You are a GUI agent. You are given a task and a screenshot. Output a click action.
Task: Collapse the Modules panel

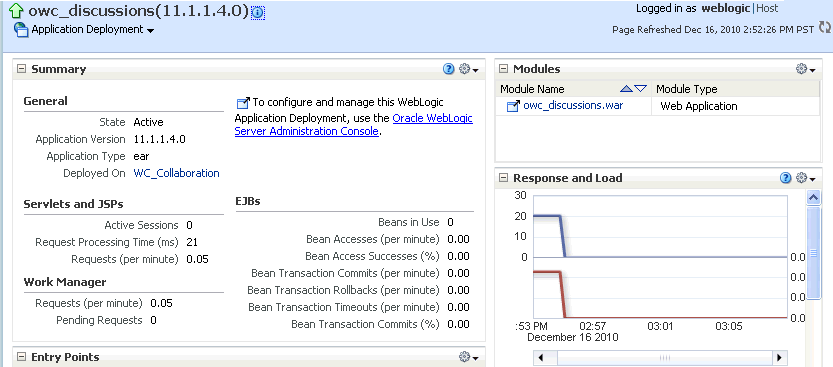(504, 69)
